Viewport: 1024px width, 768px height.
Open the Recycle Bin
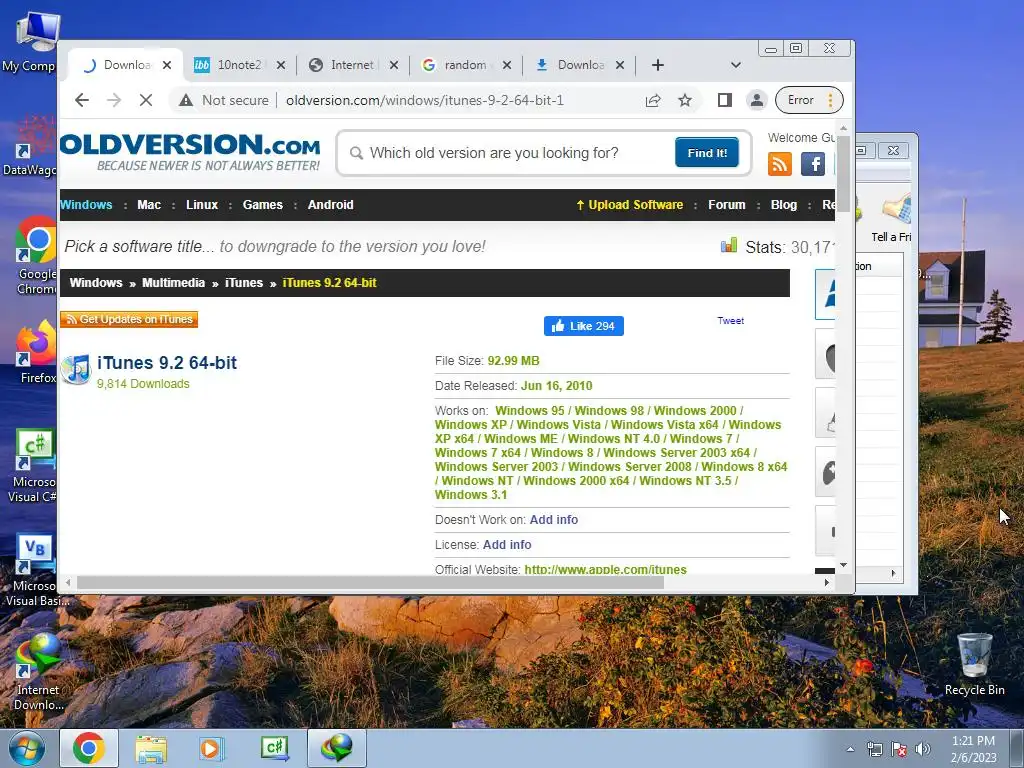[974, 665]
